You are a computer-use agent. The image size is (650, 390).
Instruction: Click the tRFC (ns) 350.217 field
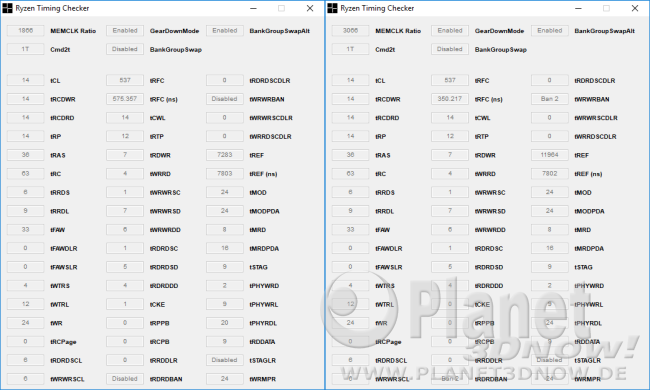coord(450,99)
